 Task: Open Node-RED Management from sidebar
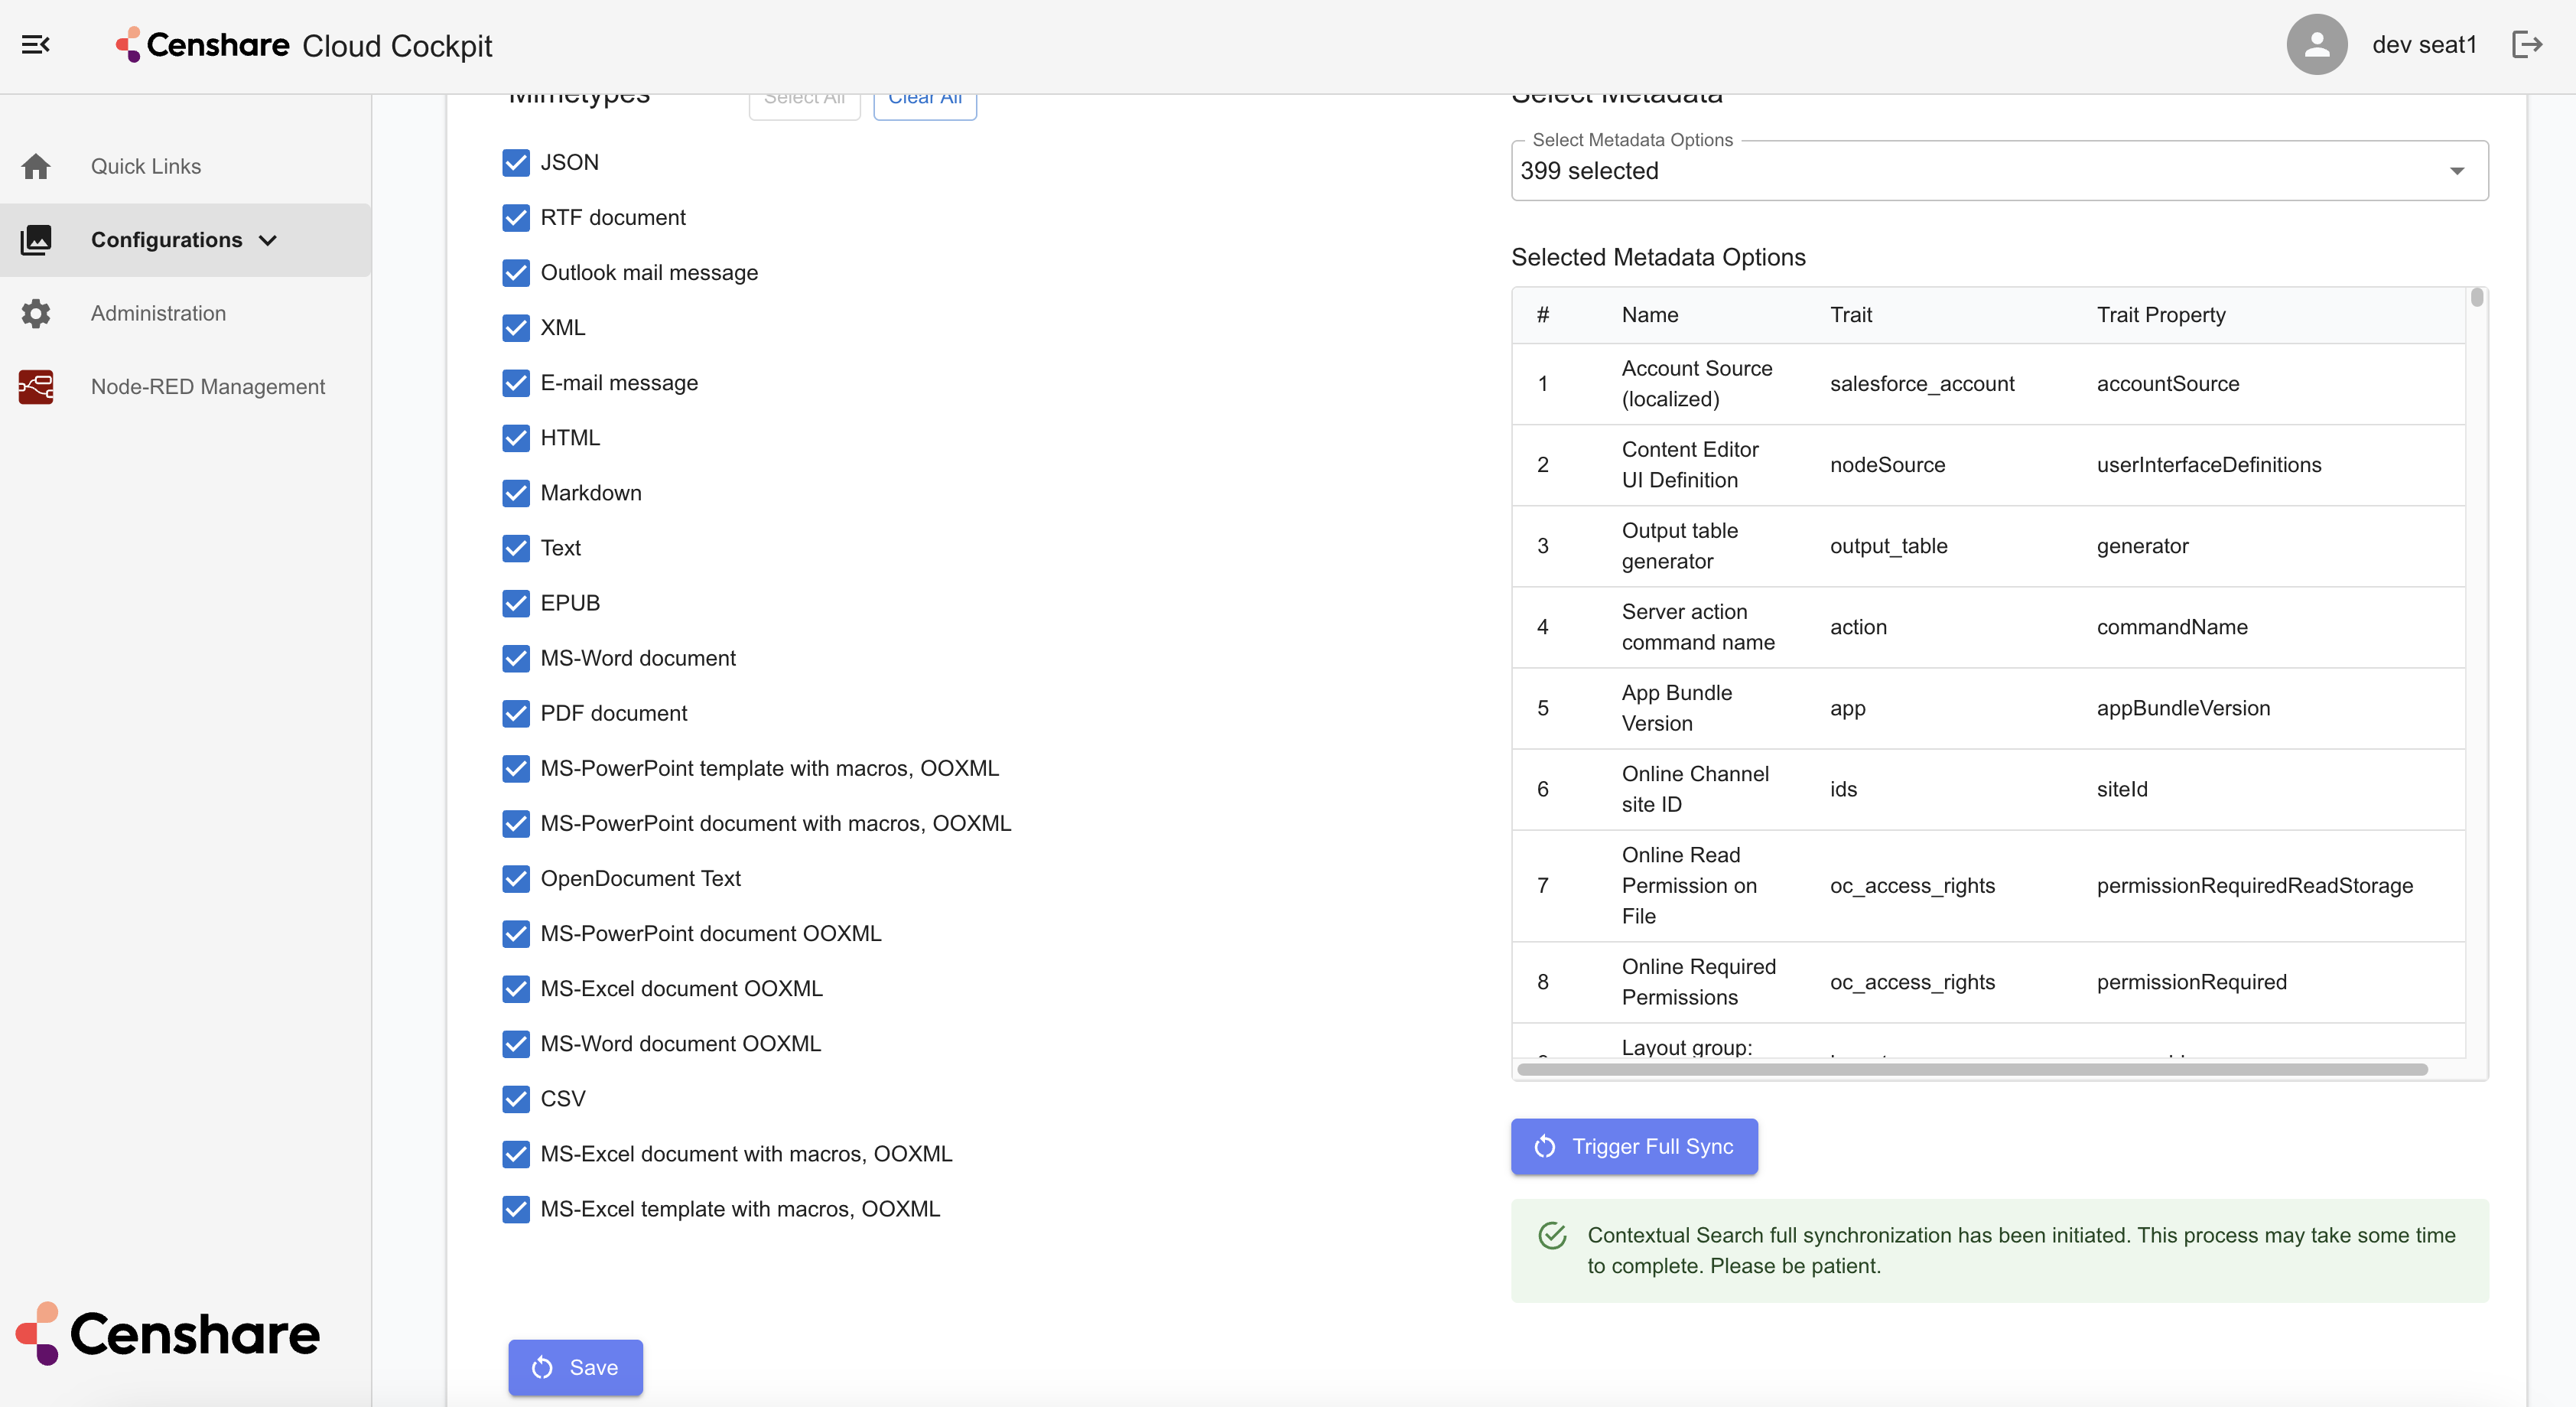[x=207, y=386]
